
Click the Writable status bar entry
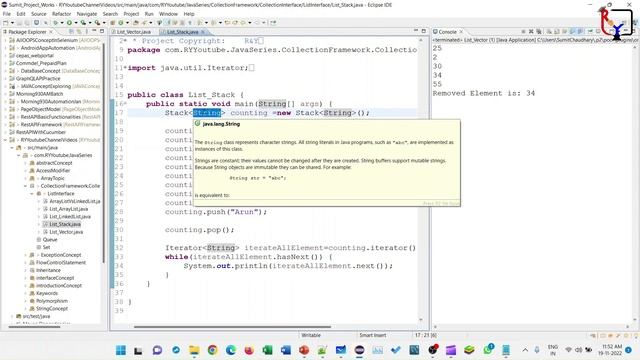pyautogui.click(x=311, y=335)
